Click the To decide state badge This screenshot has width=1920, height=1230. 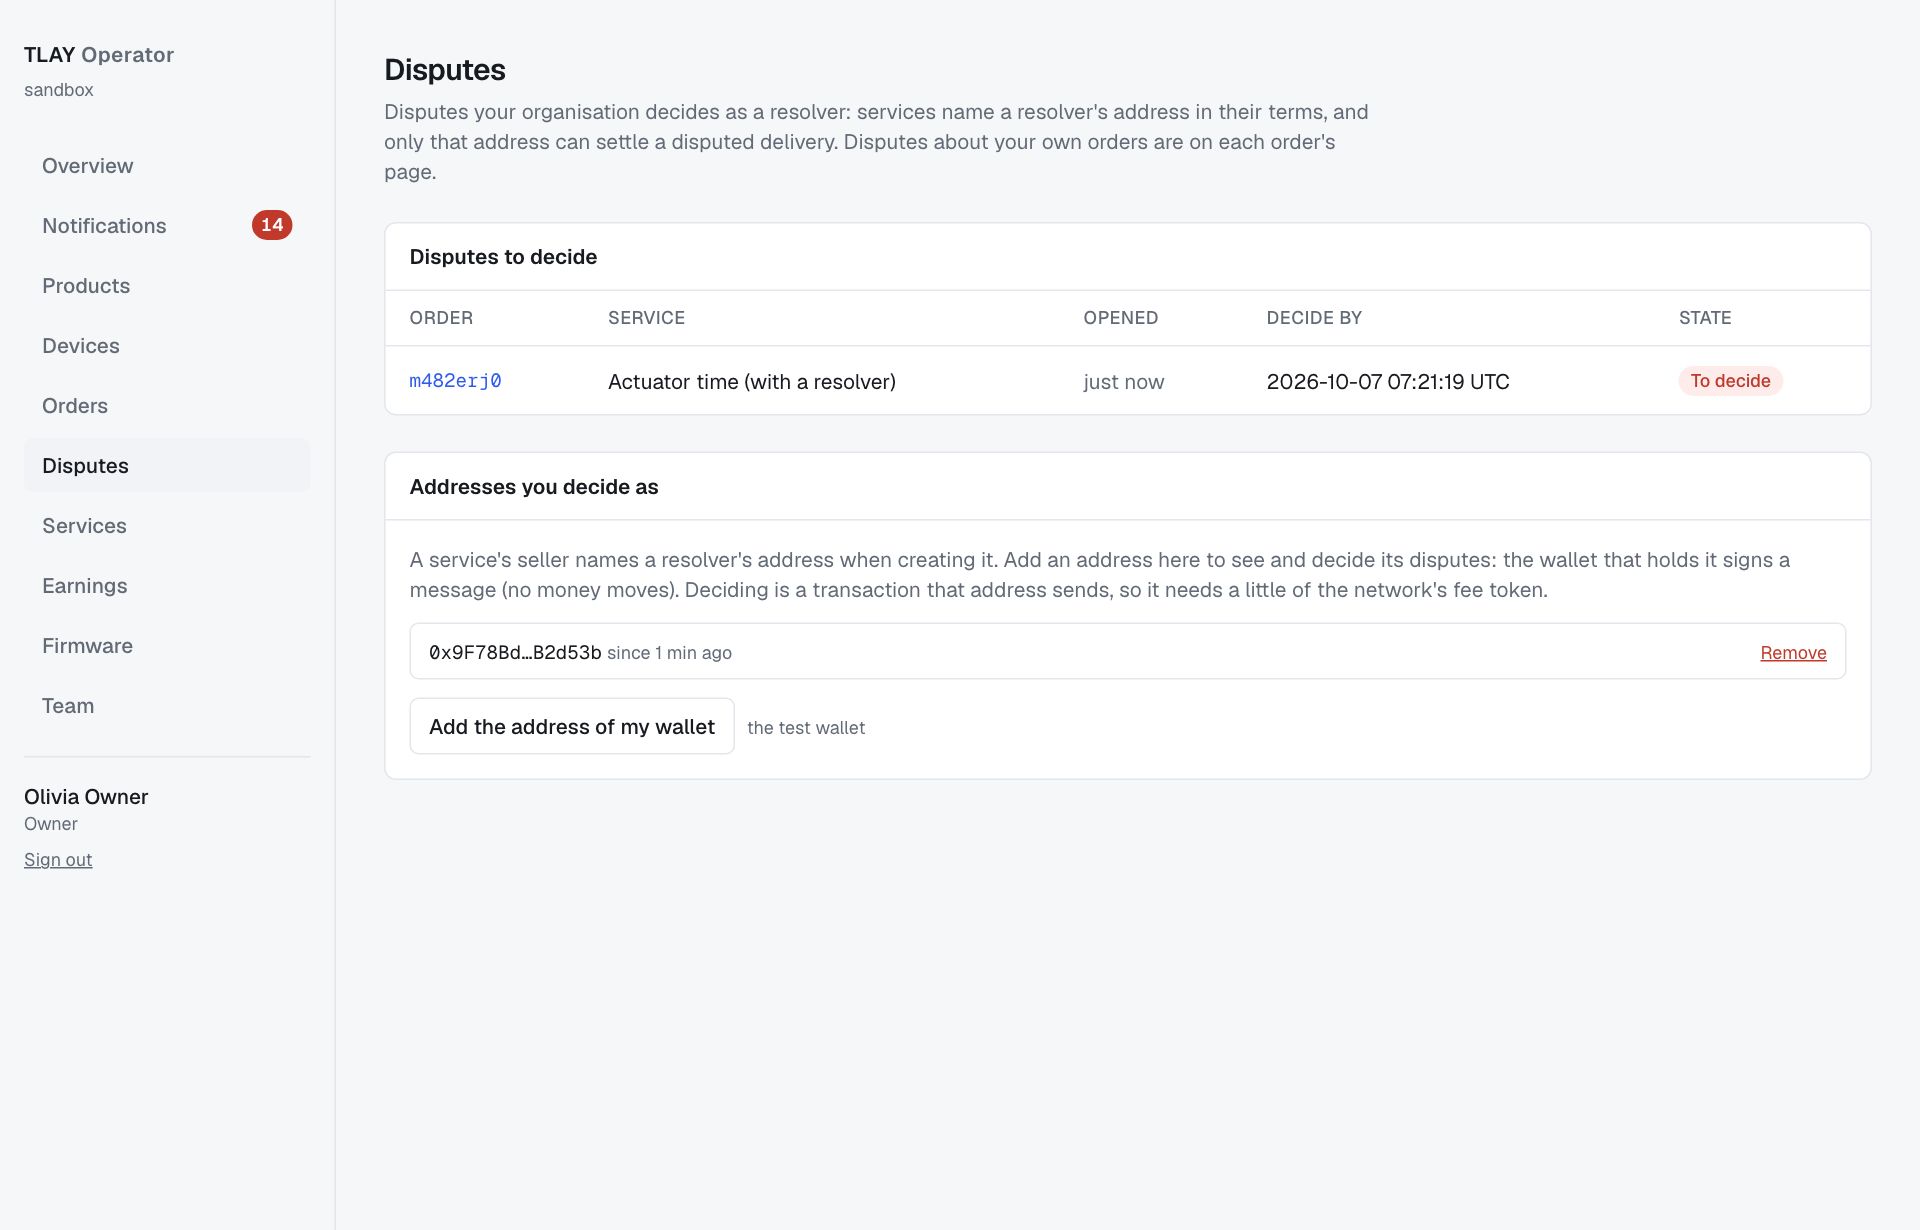(1730, 381)
